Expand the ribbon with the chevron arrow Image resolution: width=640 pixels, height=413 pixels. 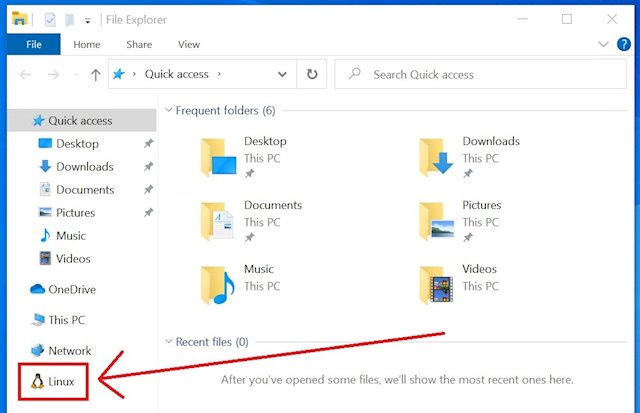603,44
